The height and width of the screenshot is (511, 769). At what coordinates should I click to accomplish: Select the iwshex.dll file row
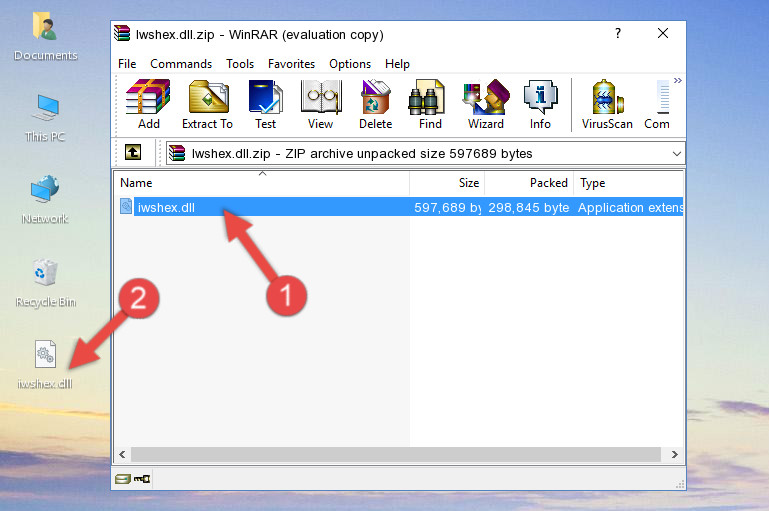[399, 207]
